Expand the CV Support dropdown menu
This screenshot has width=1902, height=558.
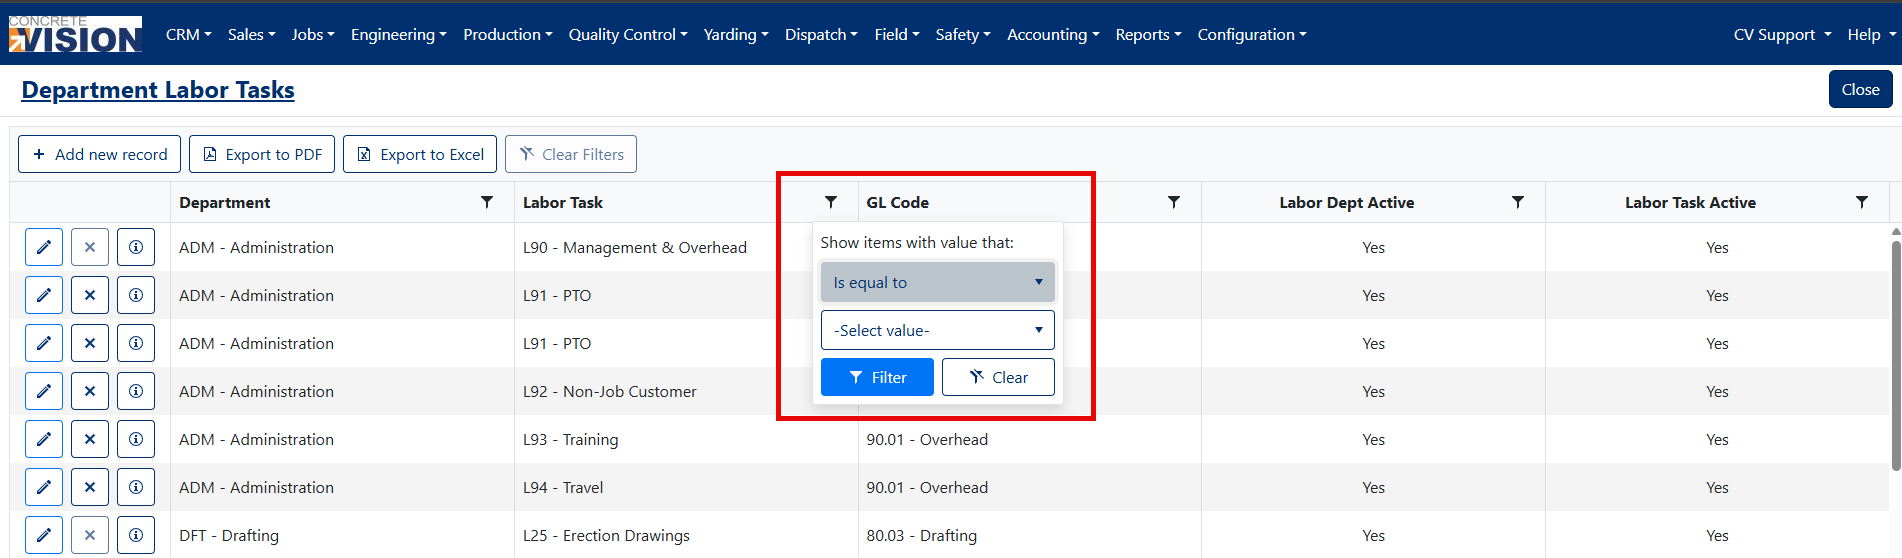(x=1783, y=34)
